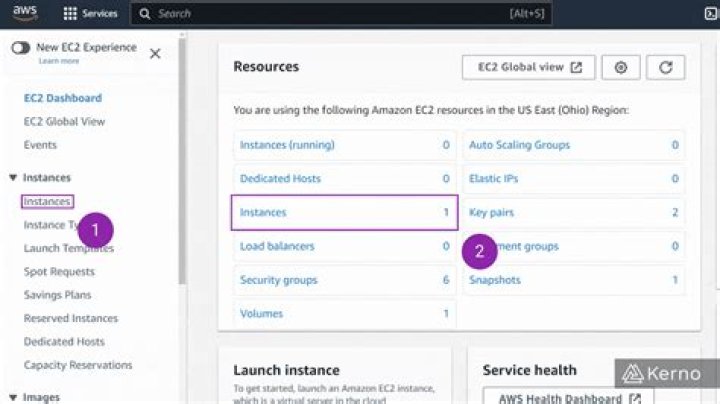Screen dimensions: 720x404
Task: Open the Key pairs resource link
Action: (491, 213)
